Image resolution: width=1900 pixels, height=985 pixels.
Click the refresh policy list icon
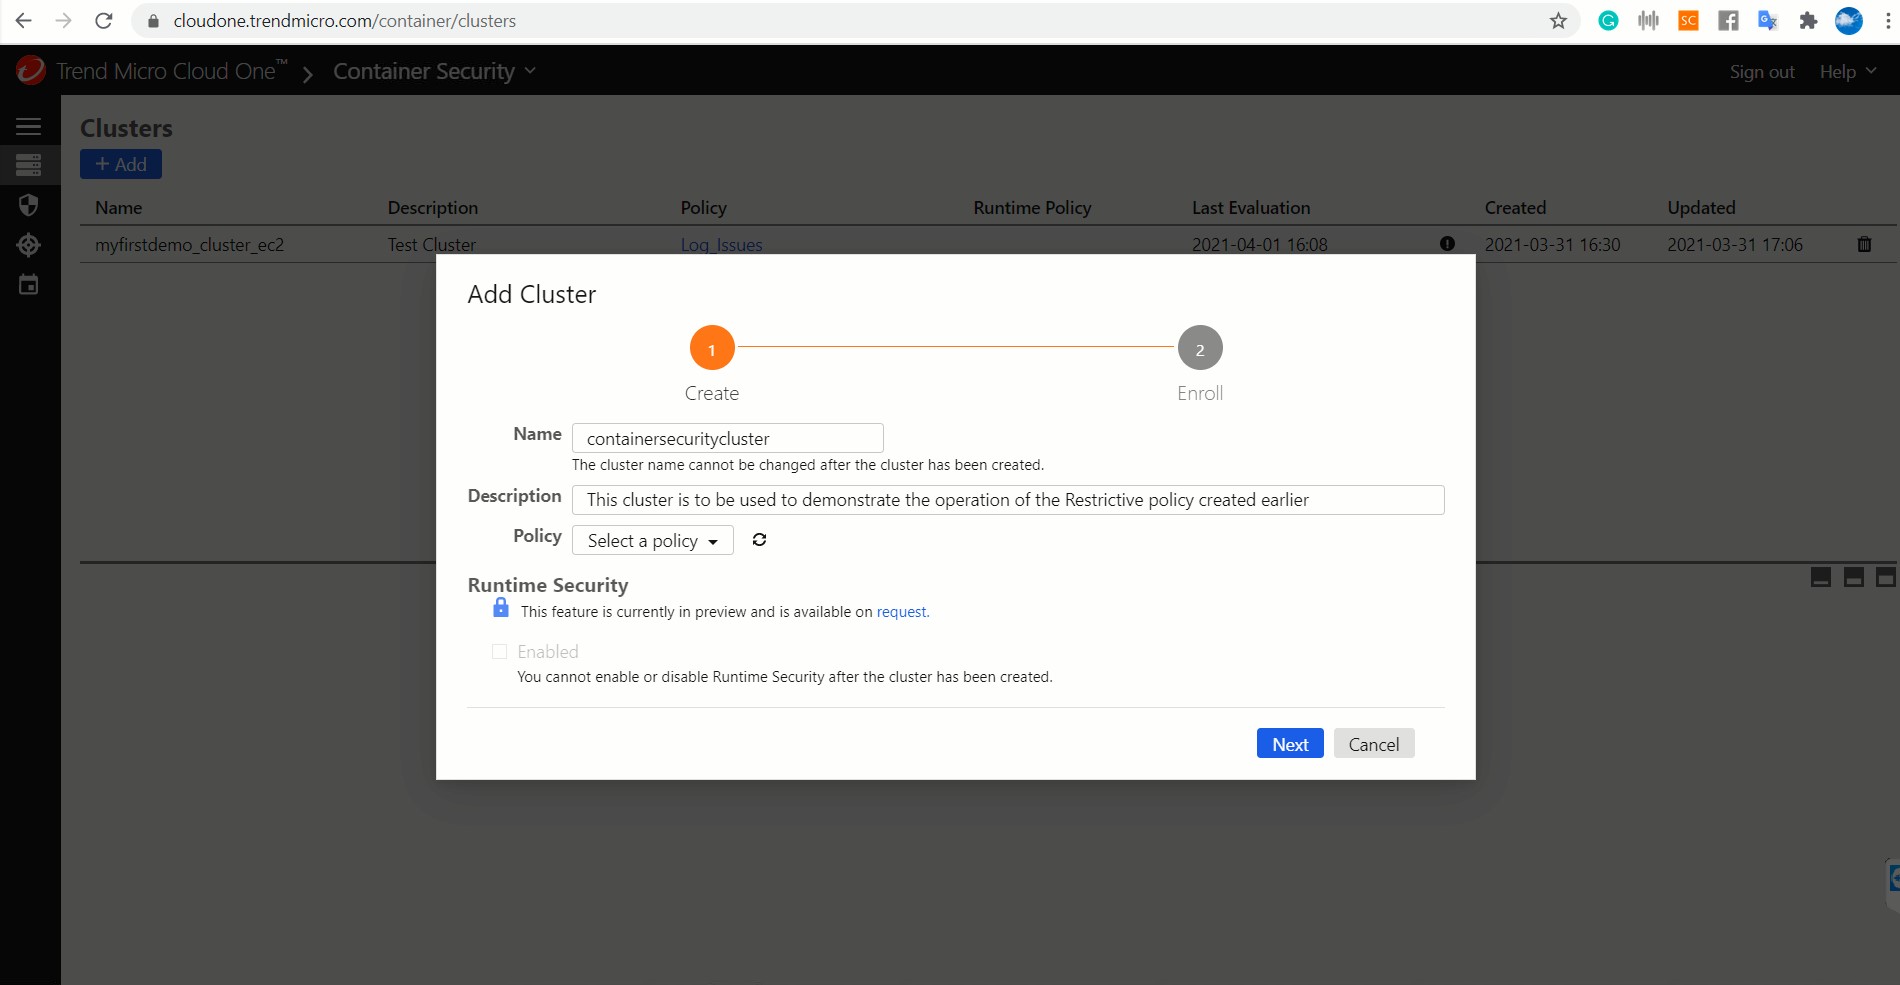[759, 540]
